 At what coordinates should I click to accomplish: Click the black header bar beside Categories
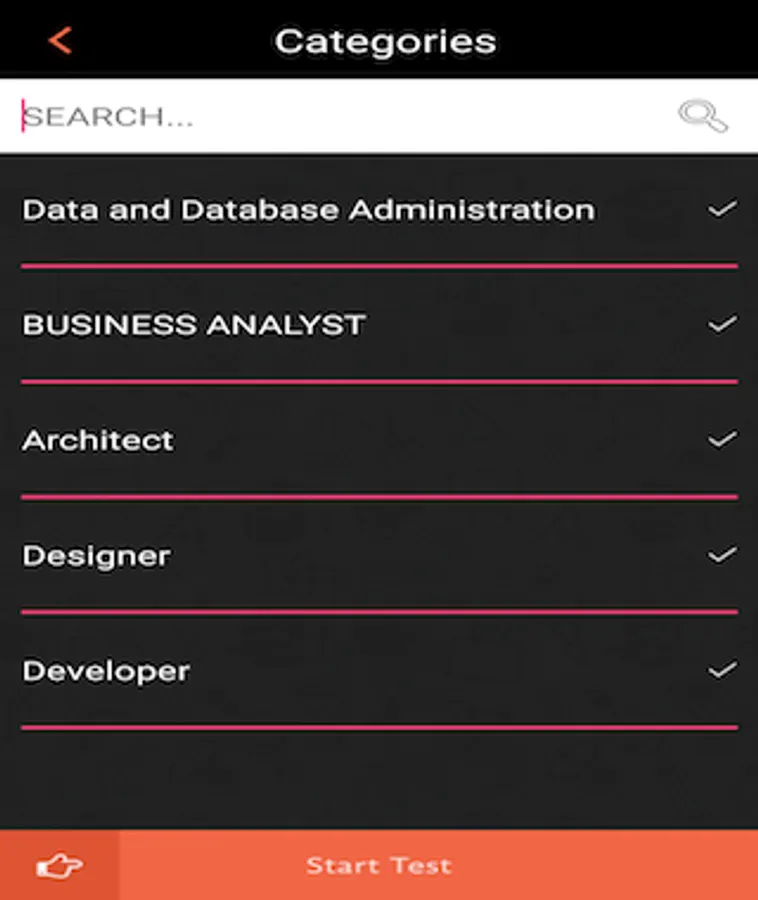pyautogui.click(x=625, y=39)
